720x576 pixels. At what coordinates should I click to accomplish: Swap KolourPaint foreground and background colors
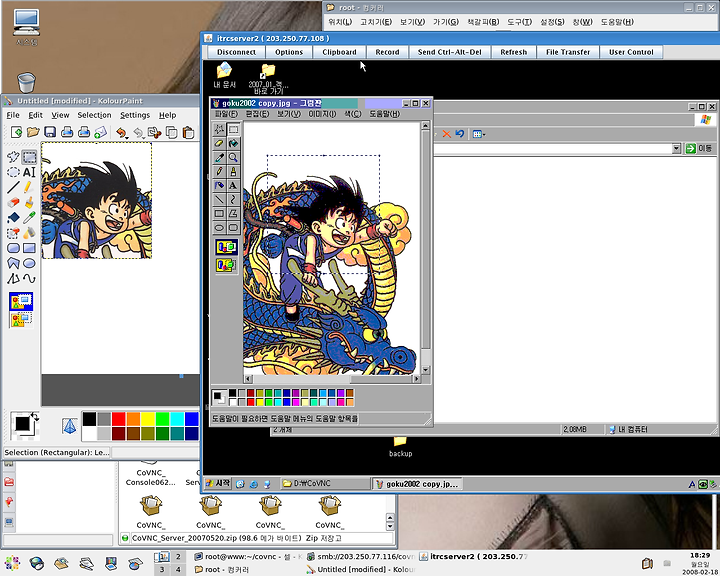(34, 416)
